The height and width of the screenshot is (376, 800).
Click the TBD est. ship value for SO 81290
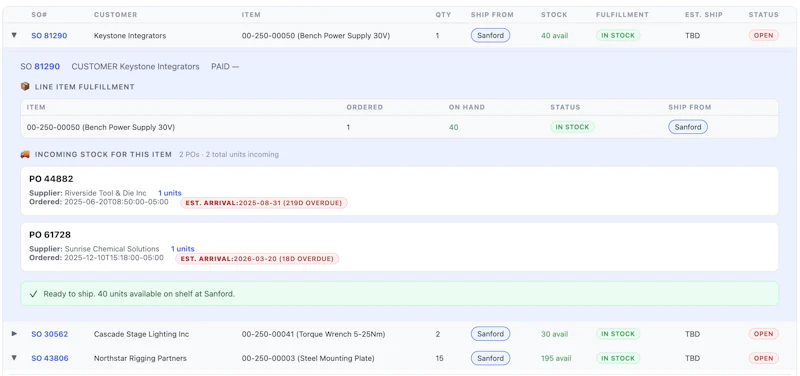692,36
